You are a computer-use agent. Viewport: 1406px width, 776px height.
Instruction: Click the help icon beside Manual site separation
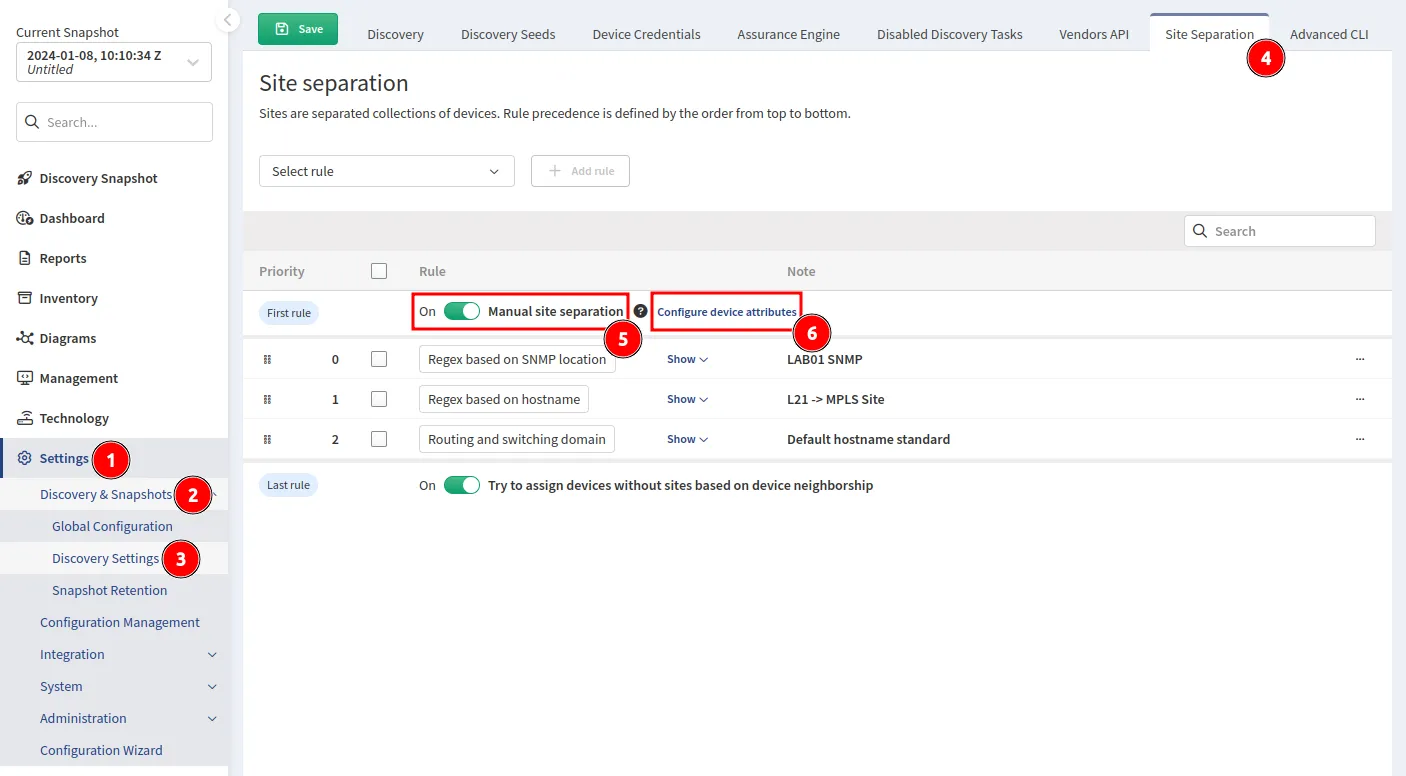pyautogui.click(x=639, y=310)
